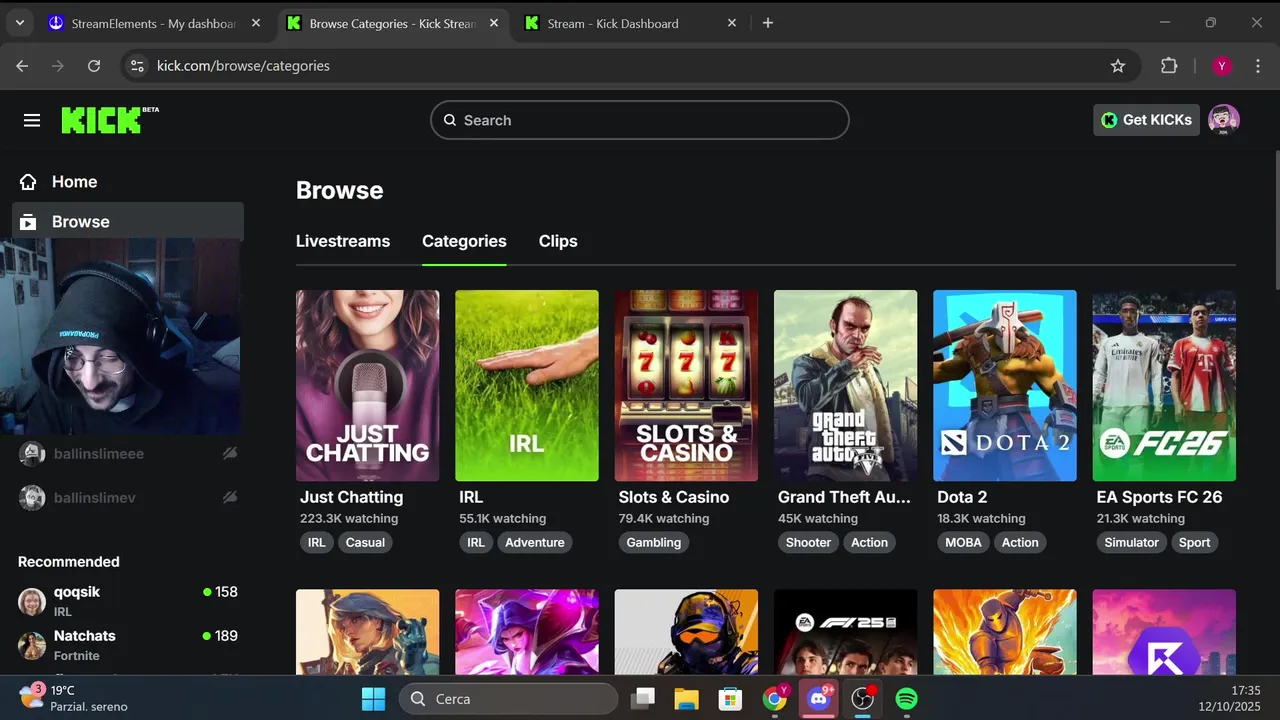Screen dimensions: 1280x720
Task: Open the EA Sports FC 26 thumbnail
Action: [x=1164, y=385]
